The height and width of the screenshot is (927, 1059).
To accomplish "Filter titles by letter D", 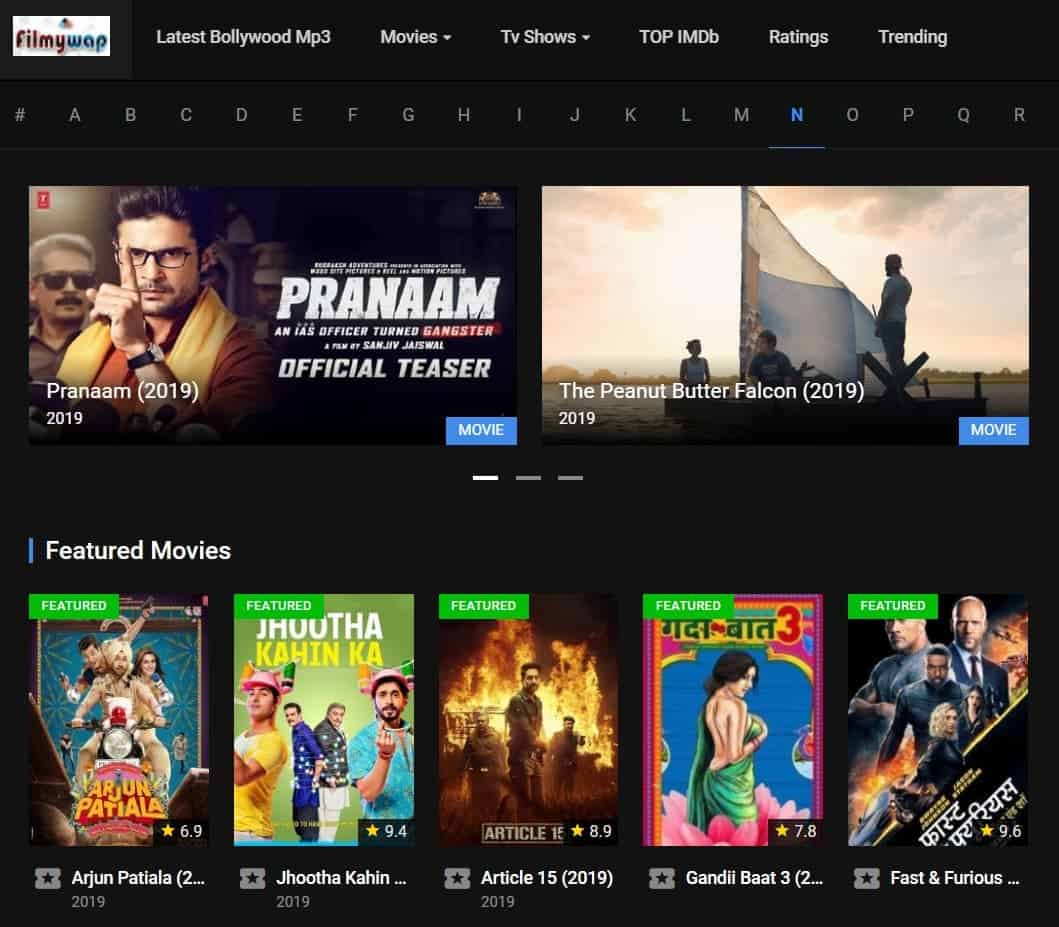I will 242,115.
